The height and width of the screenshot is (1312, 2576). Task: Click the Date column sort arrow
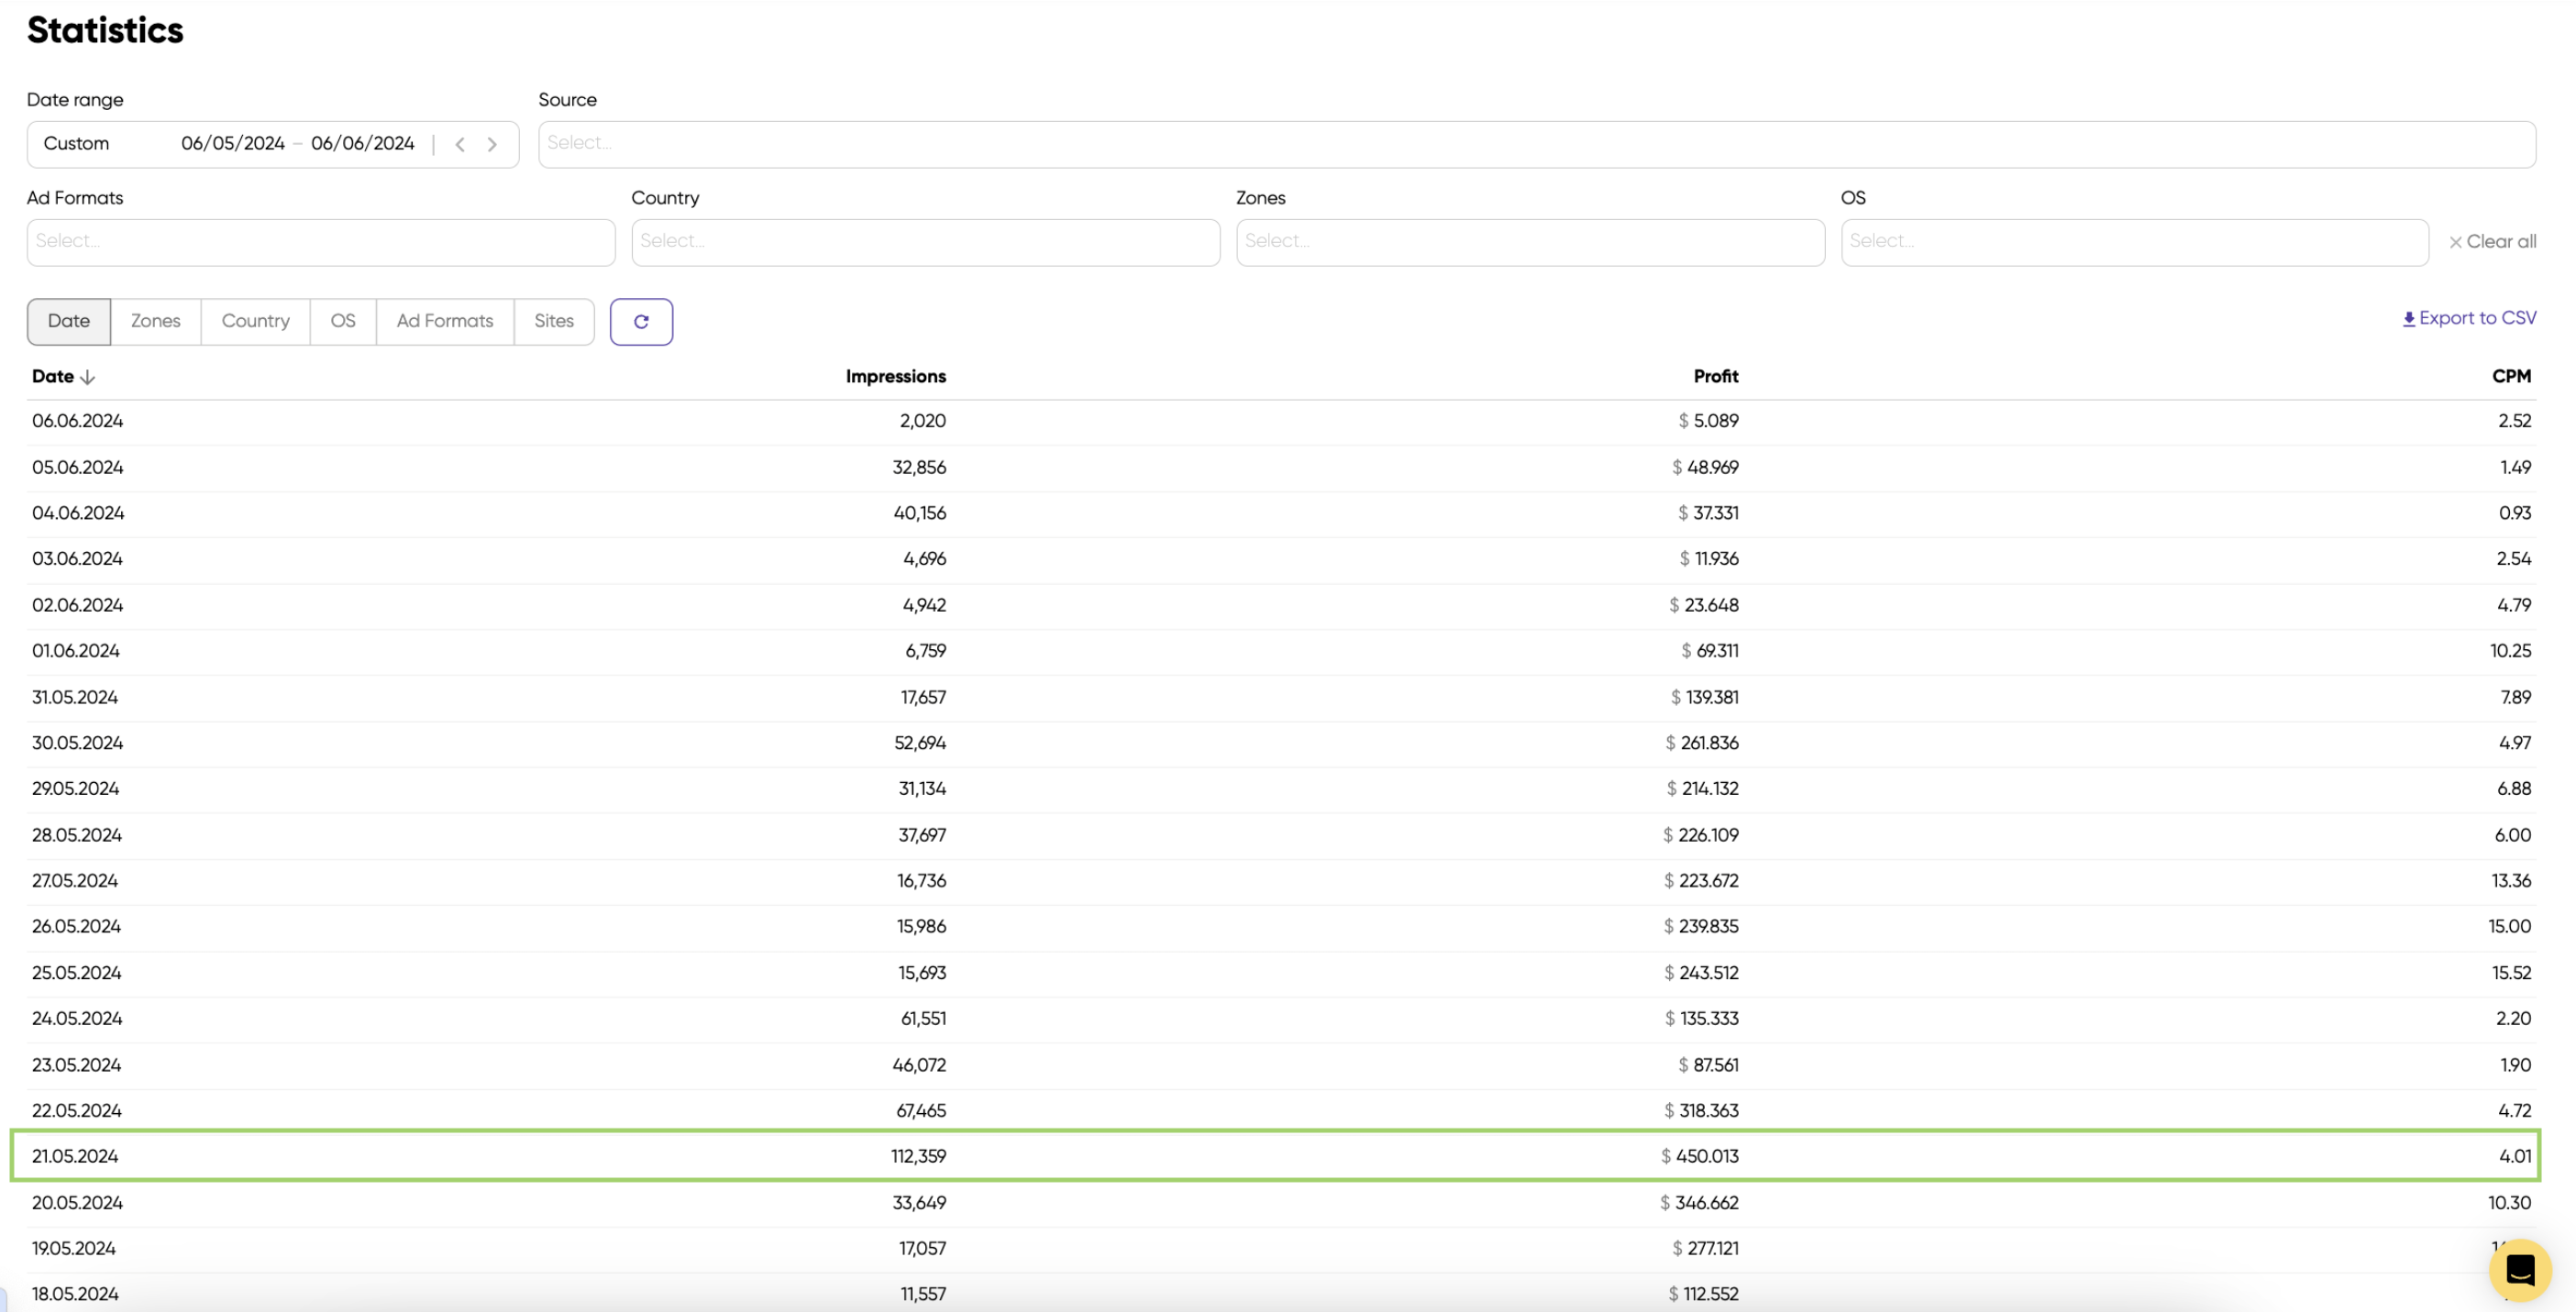pyautogui.click(x=88, y=377)
